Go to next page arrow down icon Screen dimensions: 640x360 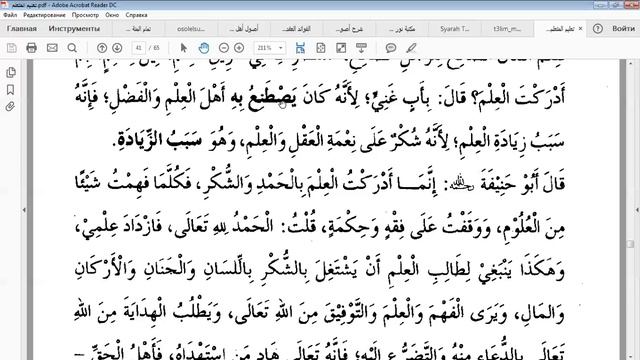pyautogui.click(x=117, y=48)
